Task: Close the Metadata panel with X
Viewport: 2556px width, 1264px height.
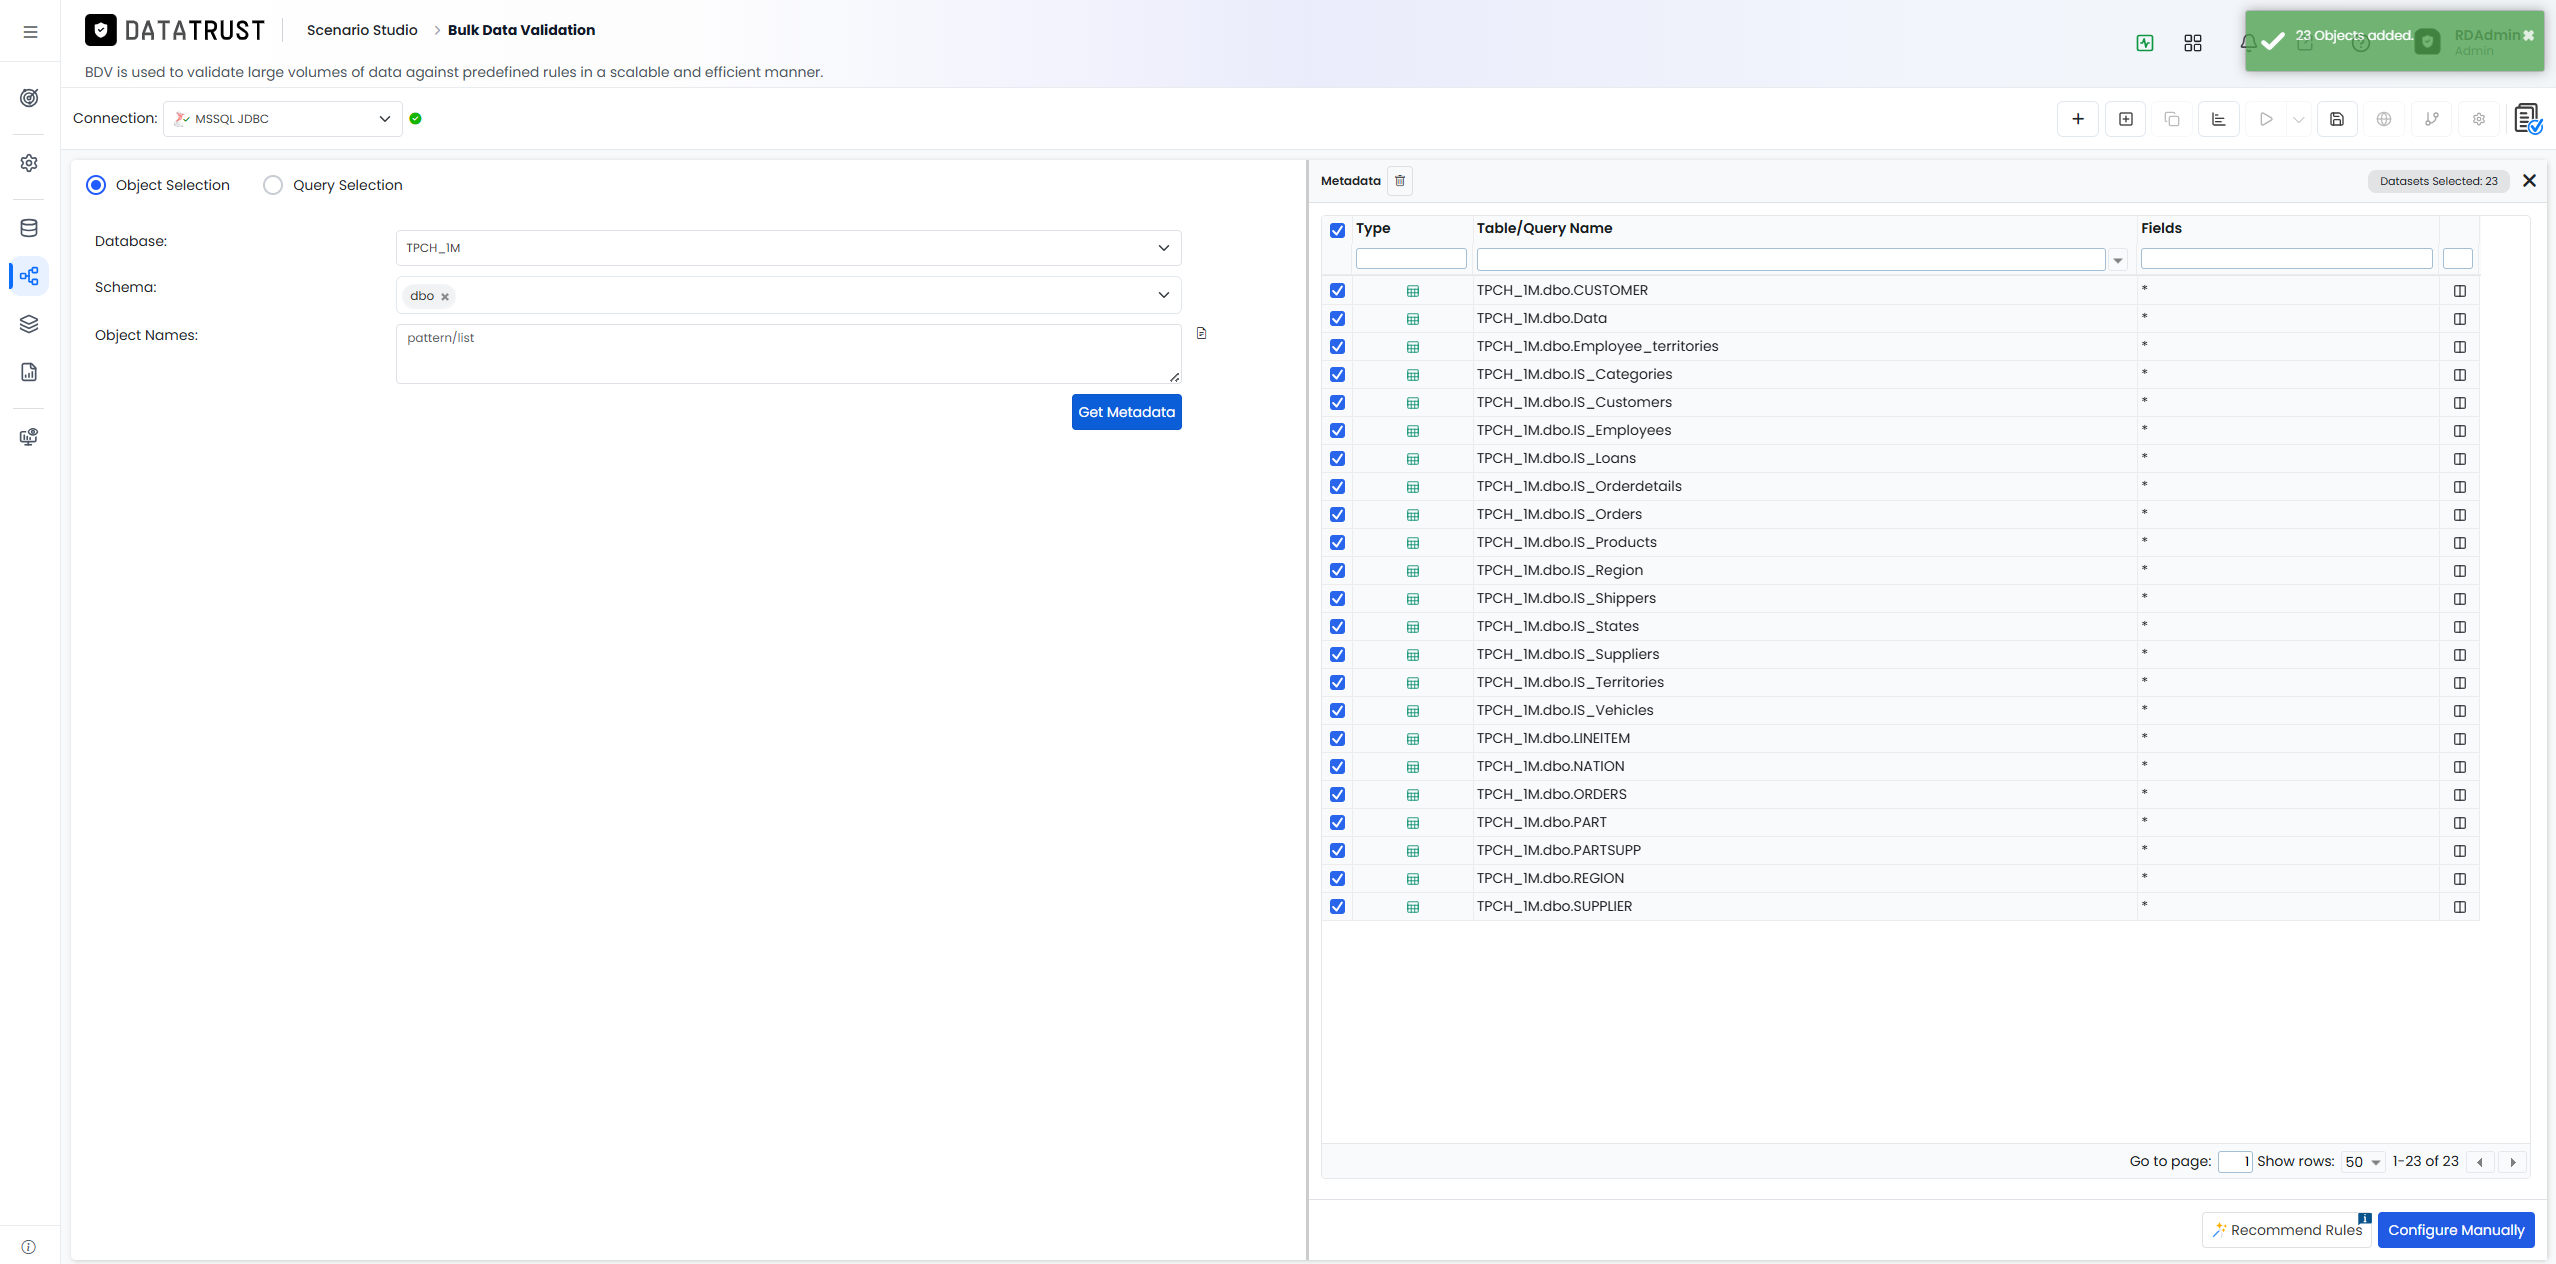Action: tap(2529, 181)
